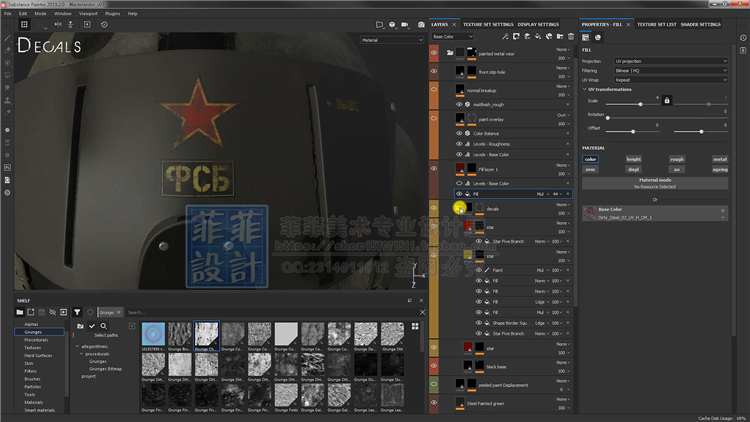Viewport: 750px width, 422px height.
Task: Adjust the Scale slider in UV transformations
Action: (x=640, y=104)
